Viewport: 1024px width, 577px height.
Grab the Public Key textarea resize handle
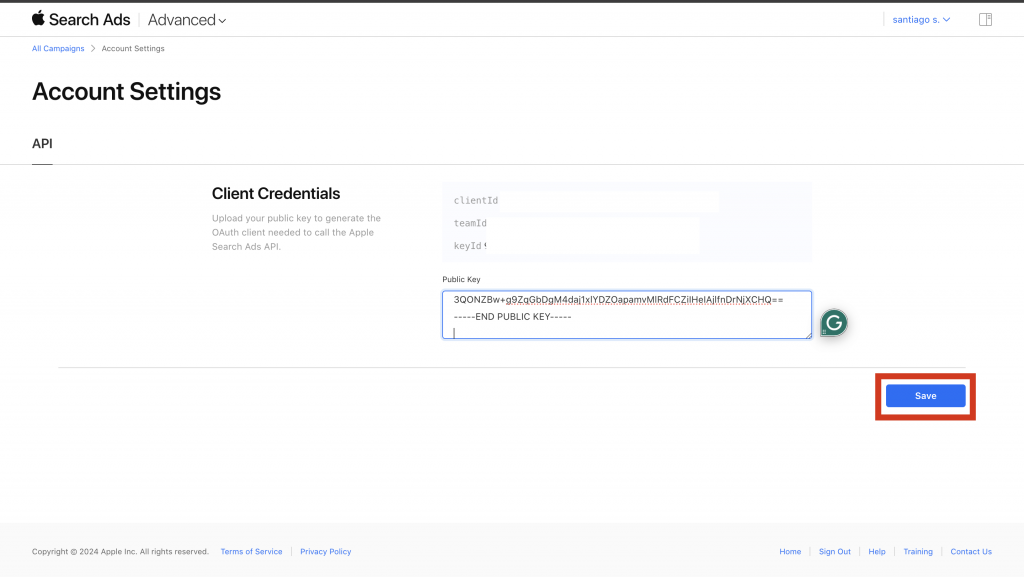[x=808, y=335]
